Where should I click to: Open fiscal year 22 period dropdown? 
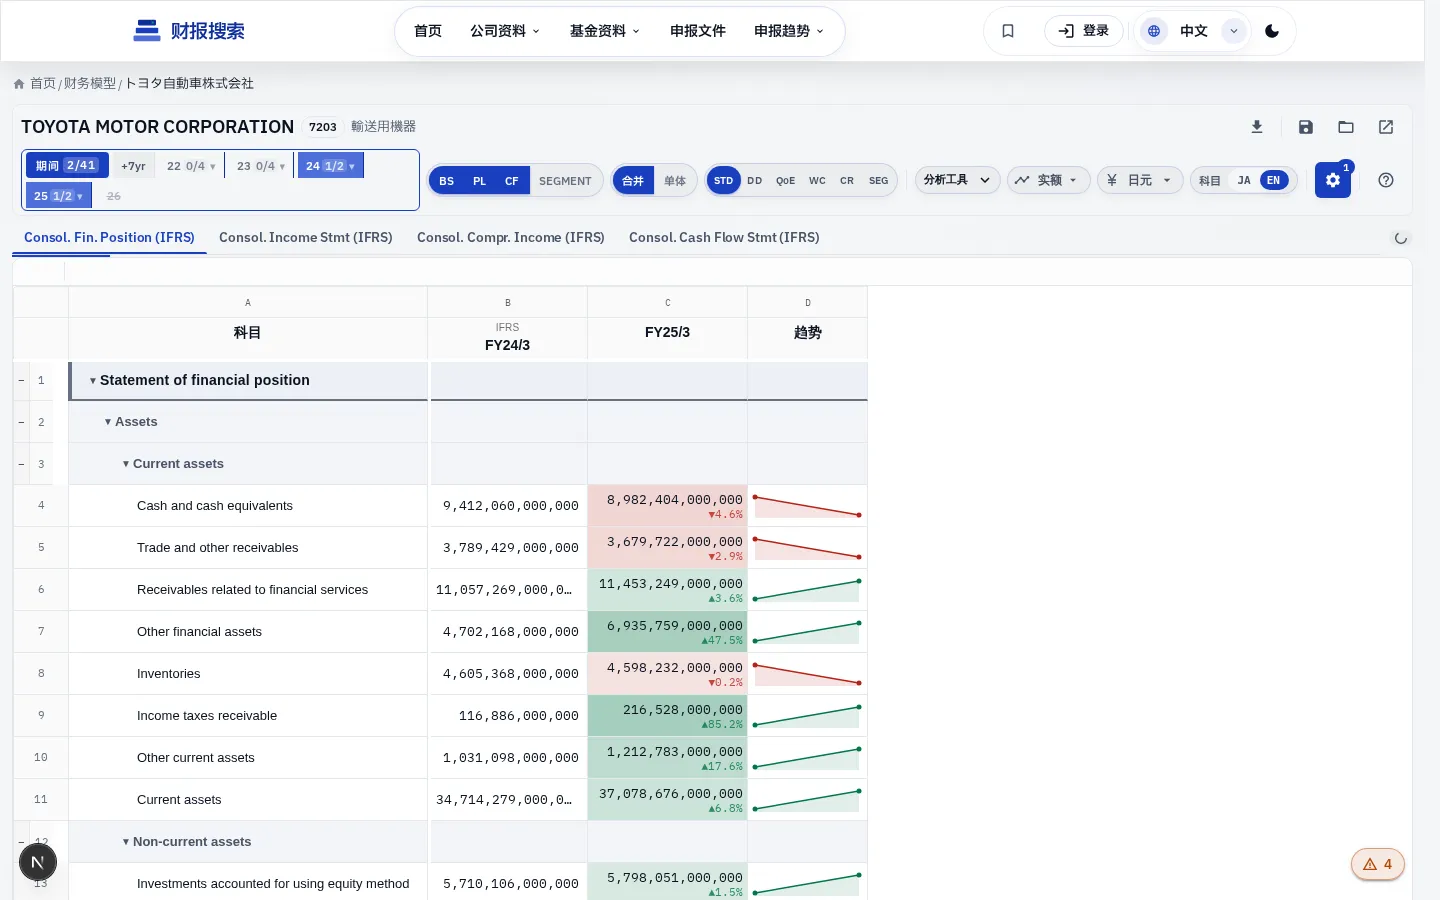(x=191, y=166)
